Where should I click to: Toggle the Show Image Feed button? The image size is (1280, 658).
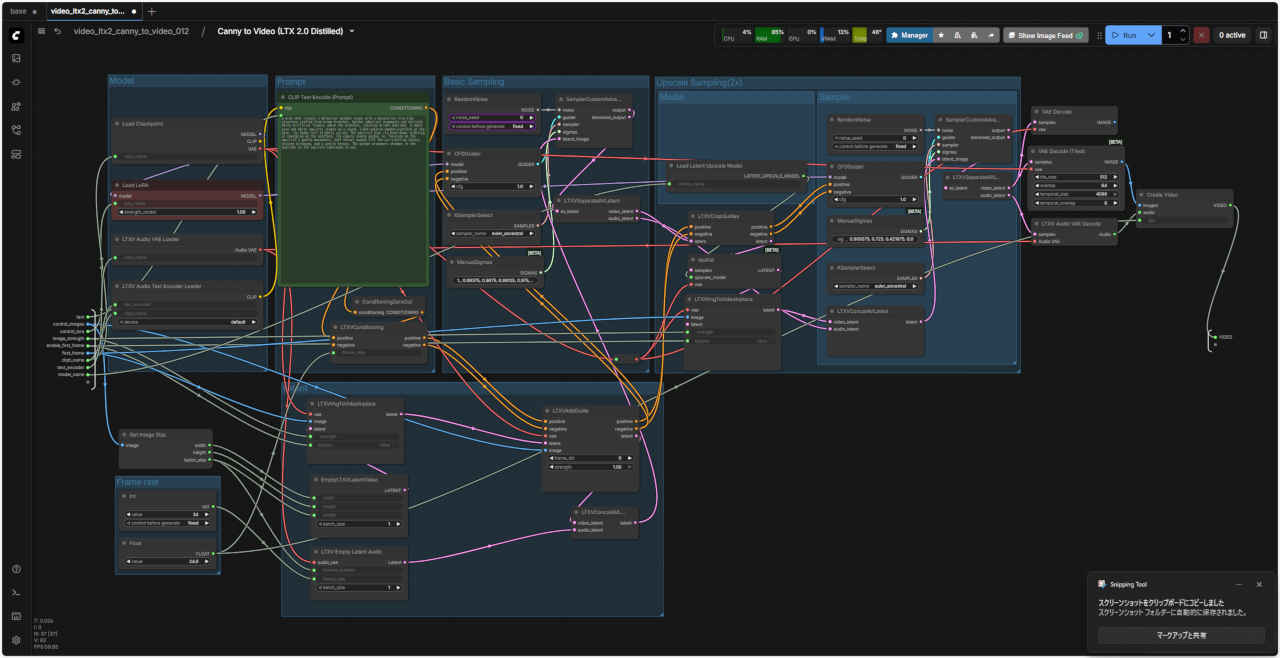(x=1046, y=35)
